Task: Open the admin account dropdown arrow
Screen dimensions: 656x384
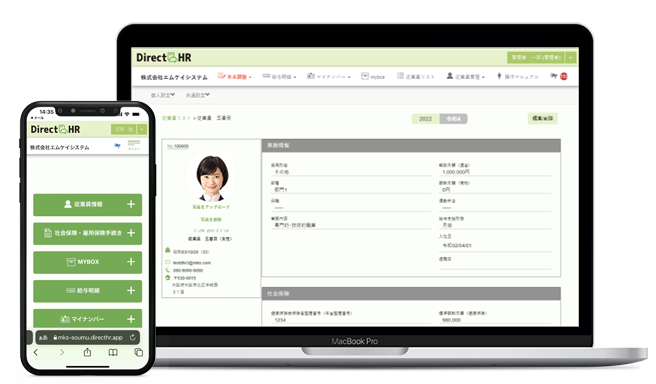Action: coord(571,58)
